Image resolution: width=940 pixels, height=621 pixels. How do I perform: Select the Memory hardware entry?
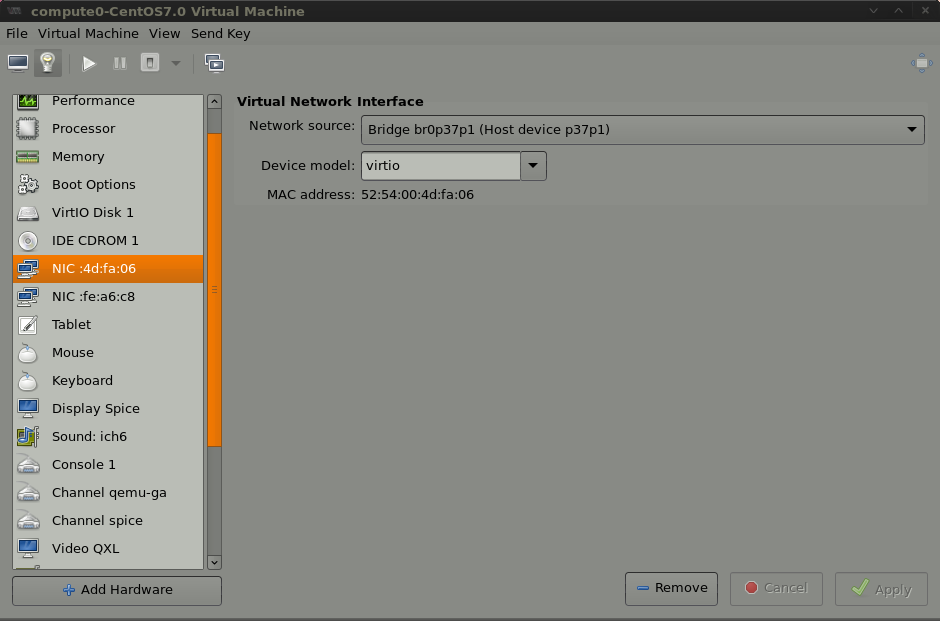pos(78,157)
